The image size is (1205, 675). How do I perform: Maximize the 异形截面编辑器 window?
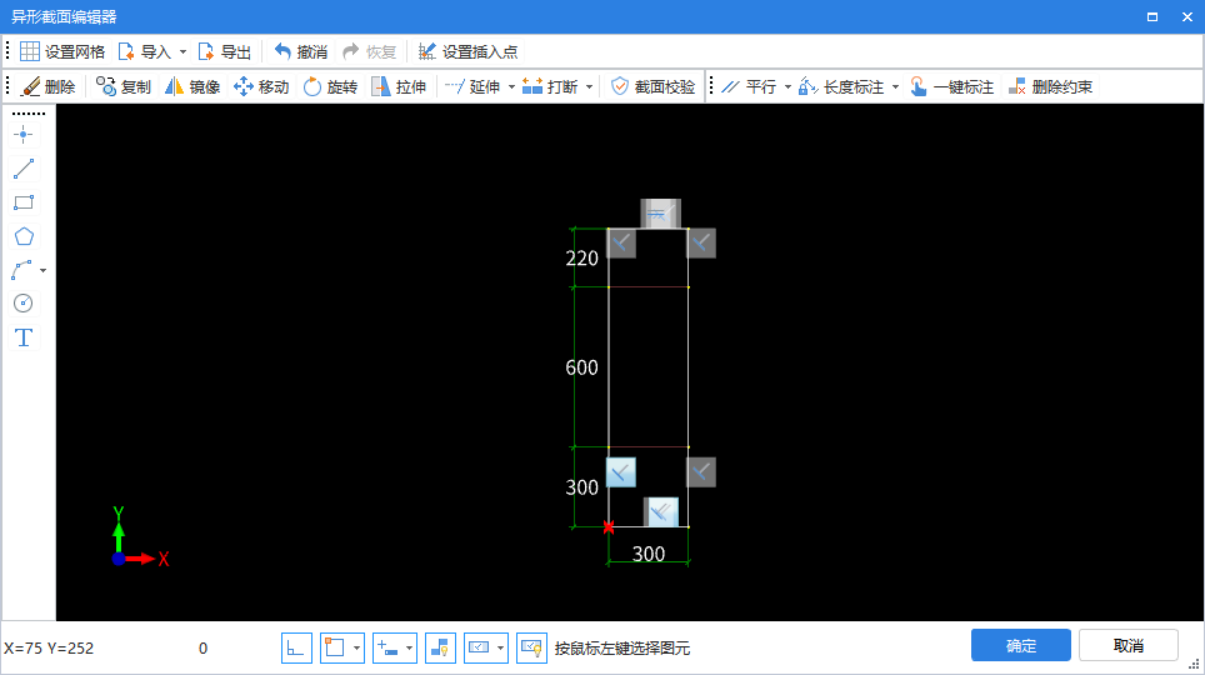(1152, 17)
